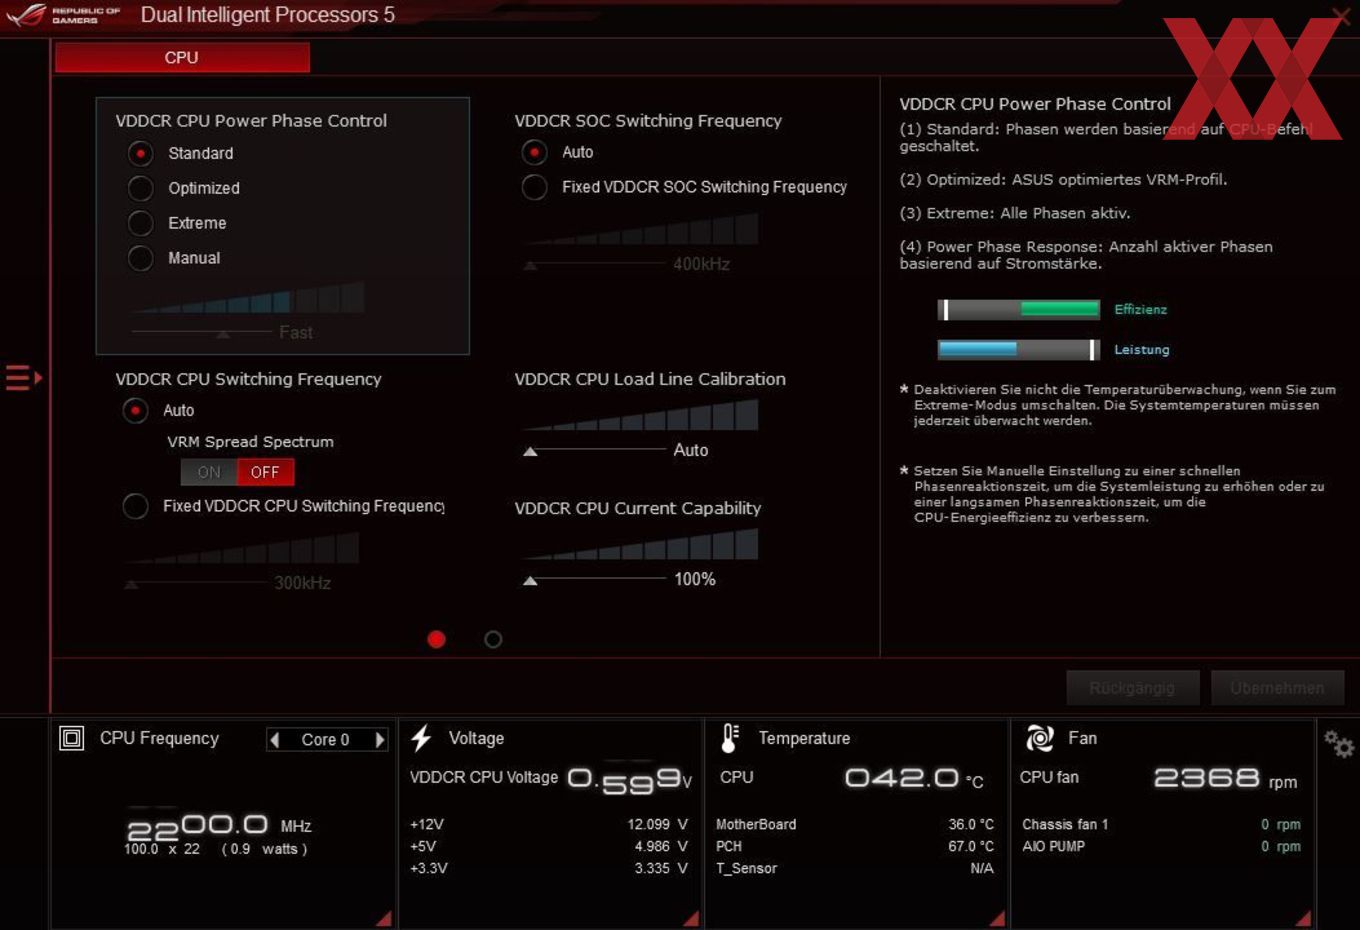Screen dimensions: 1360x930
Task: Select Fixed VDDCR CPU Switching Frequency
Action: click(x=135, y=506)
